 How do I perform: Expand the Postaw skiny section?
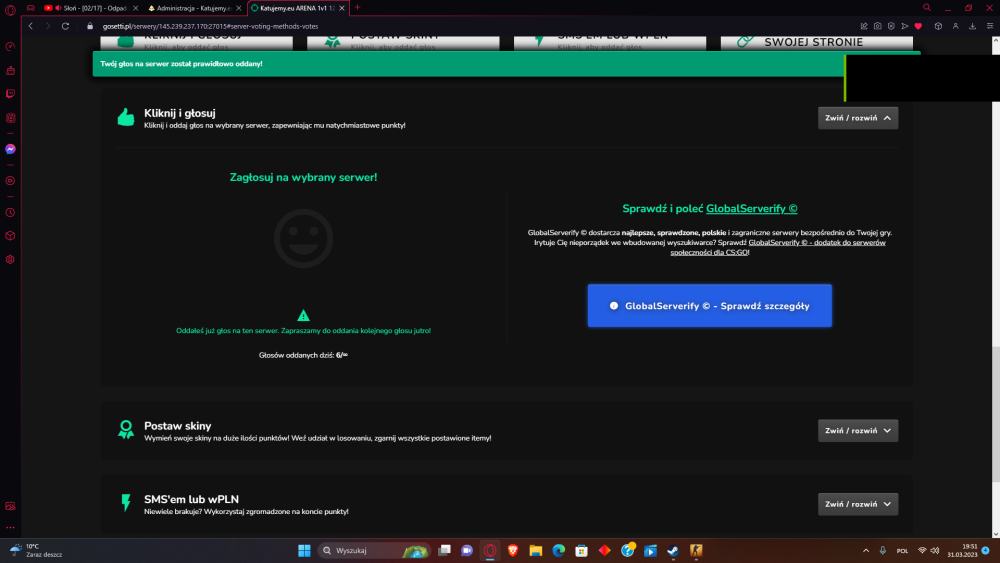[858, 430]
